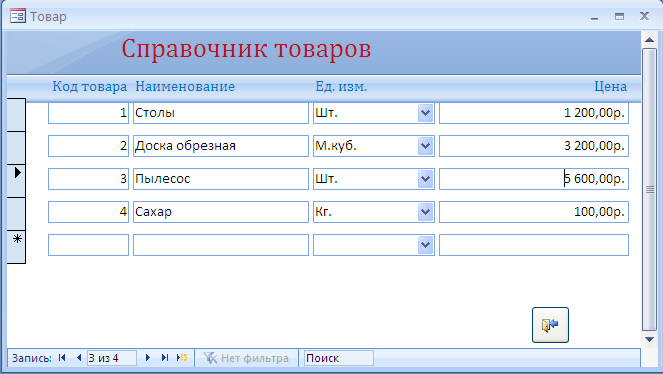Click the Ед. изм. column label
This screenshot has width=663, height=374.
[341, 87]
